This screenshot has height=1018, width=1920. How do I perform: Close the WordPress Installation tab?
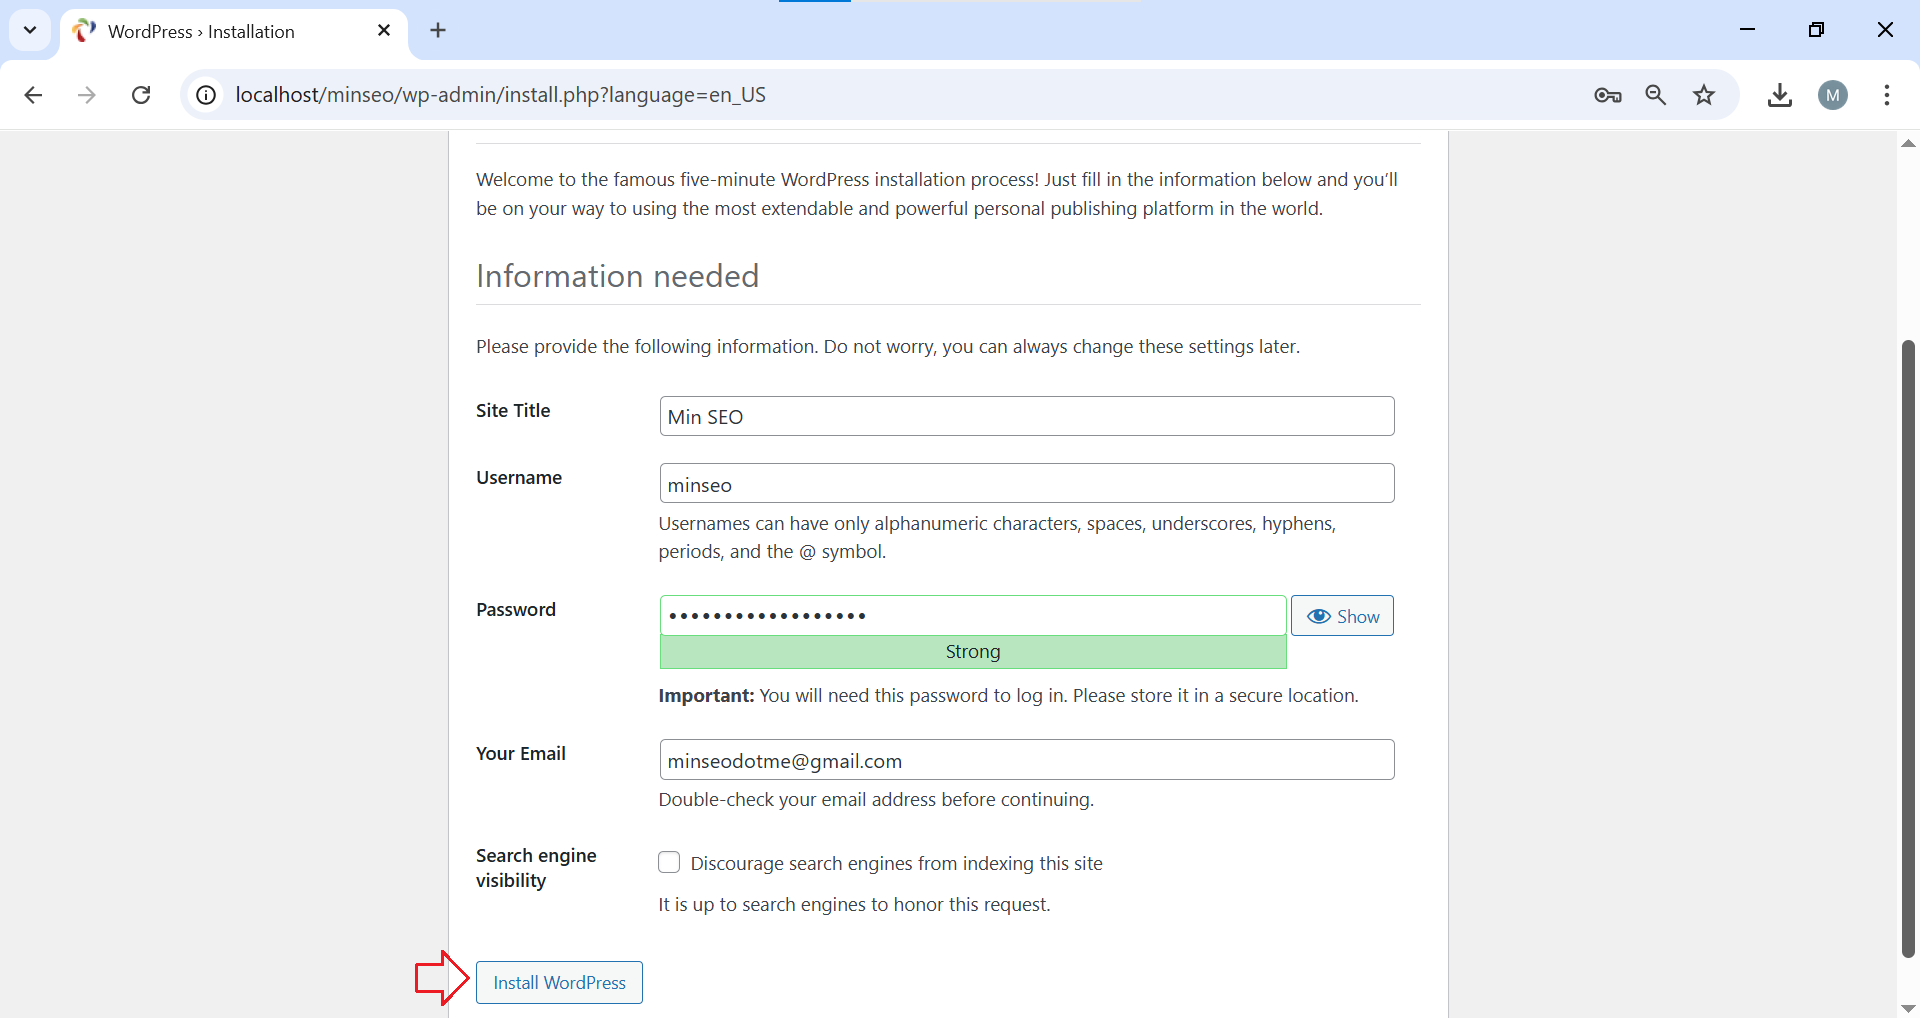pyautogui.click(x=384, y=30)
